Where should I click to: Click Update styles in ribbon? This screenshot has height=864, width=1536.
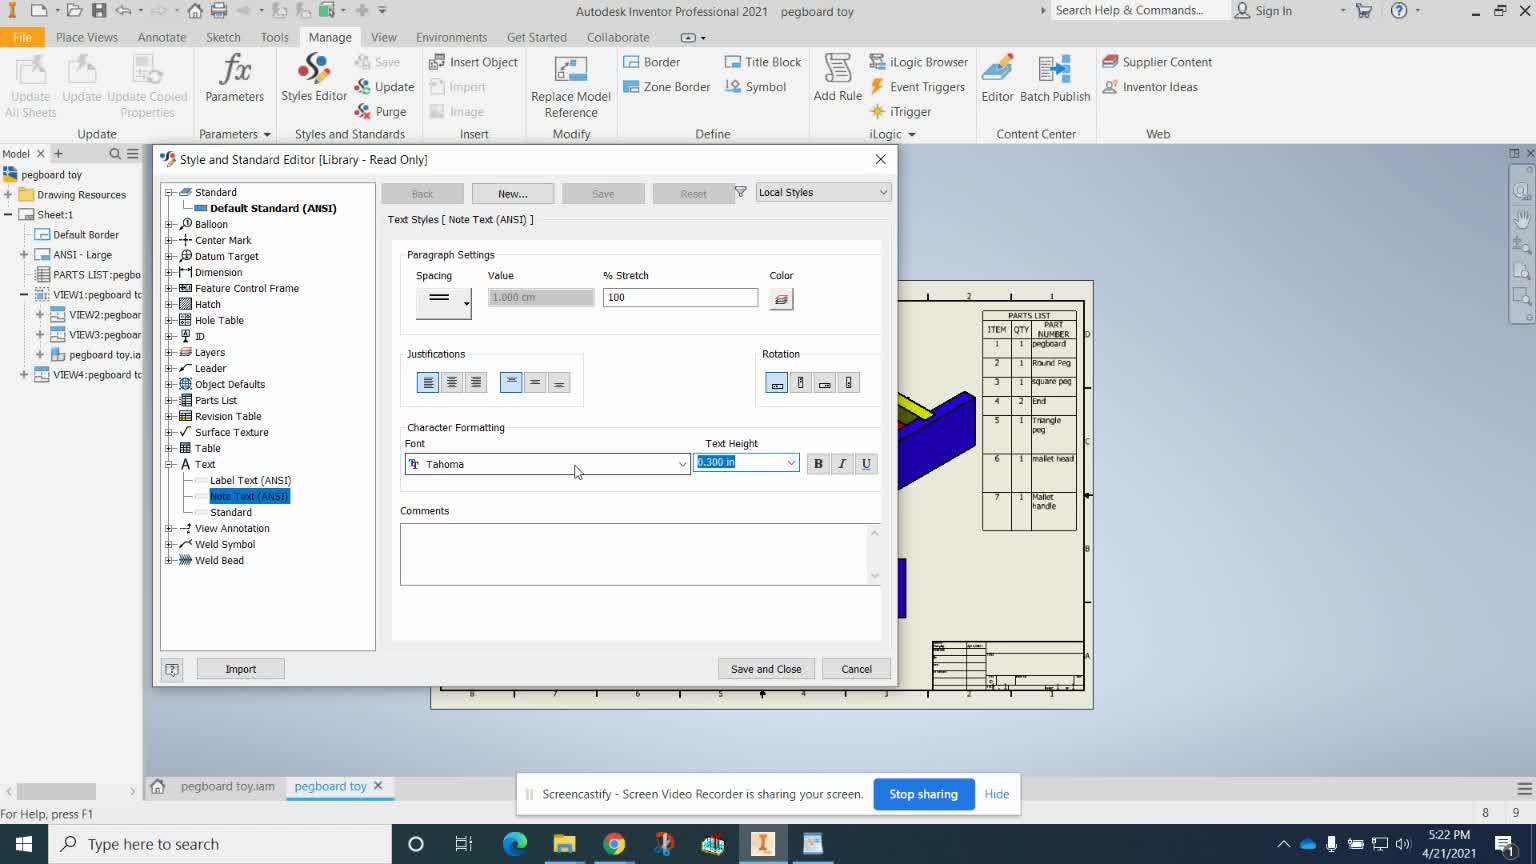[x=384, y=87]
